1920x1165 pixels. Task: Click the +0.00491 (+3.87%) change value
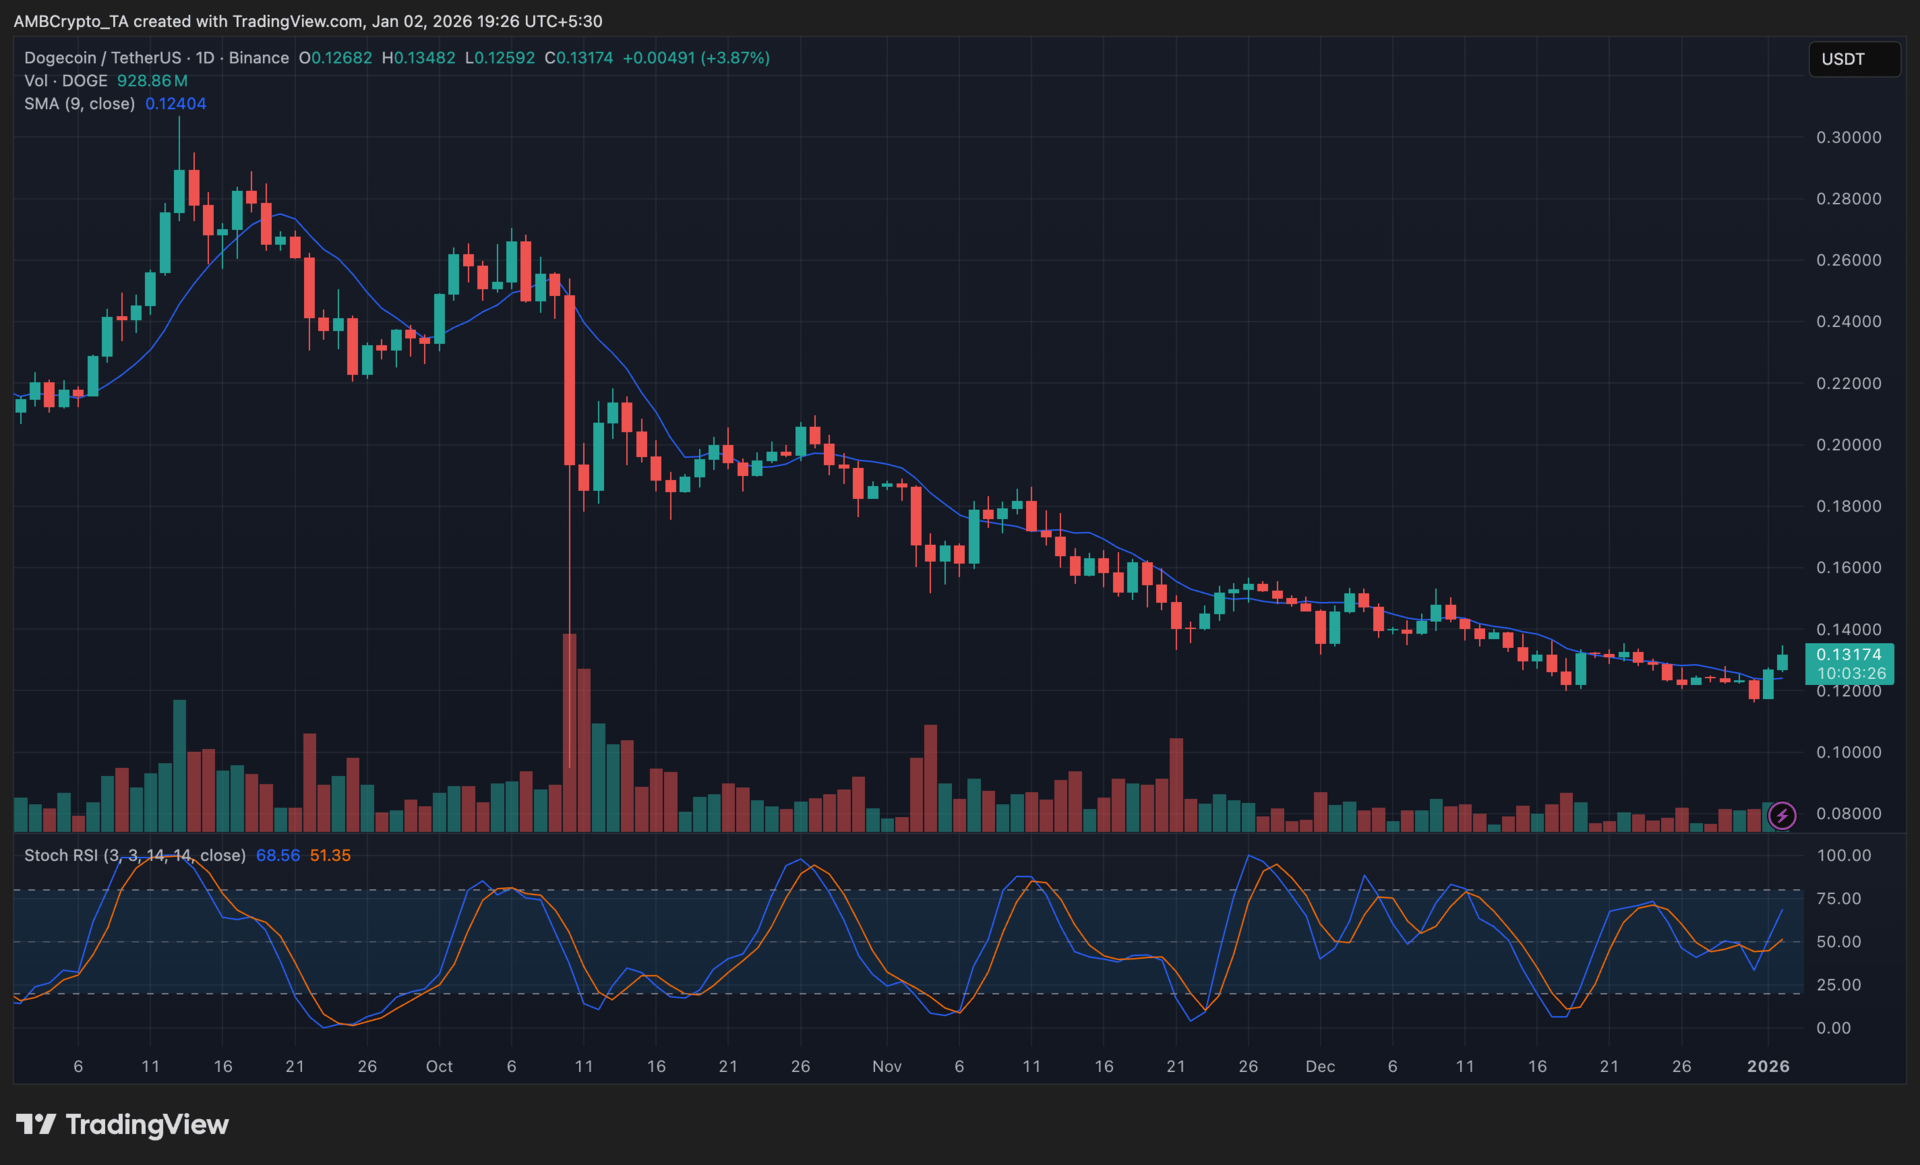point(696,58)
